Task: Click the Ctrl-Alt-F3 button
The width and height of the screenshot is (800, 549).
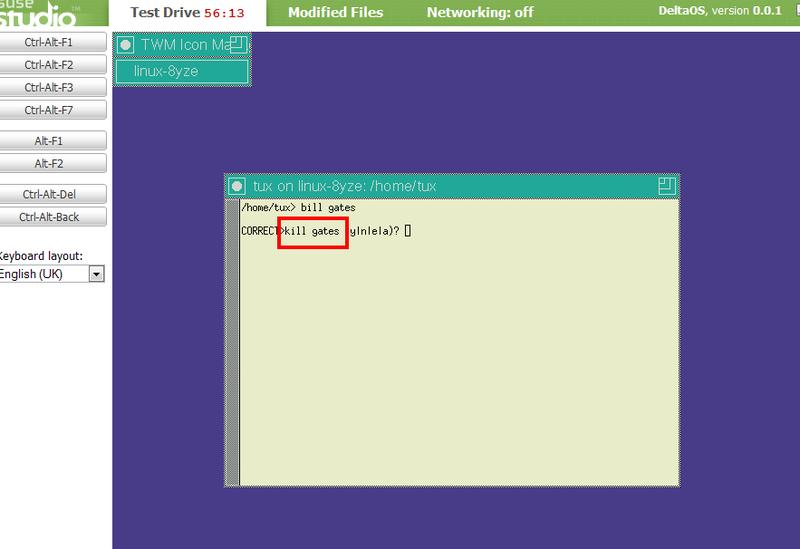Action: 54,87
